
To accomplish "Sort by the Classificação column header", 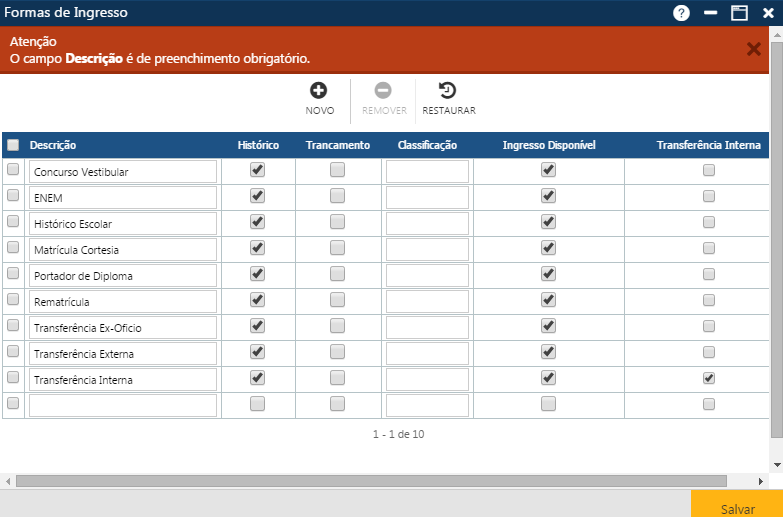I will [x=427, y=145].
